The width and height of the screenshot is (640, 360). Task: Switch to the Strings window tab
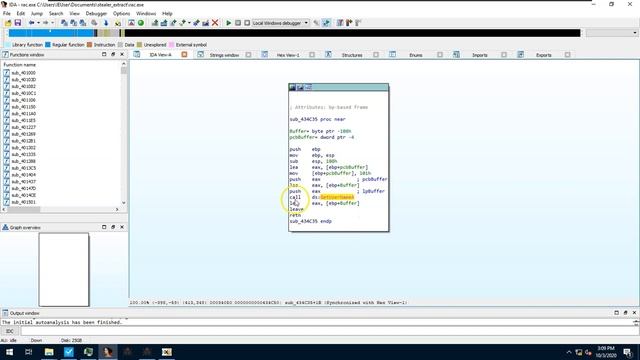click(x=224, y=55)
